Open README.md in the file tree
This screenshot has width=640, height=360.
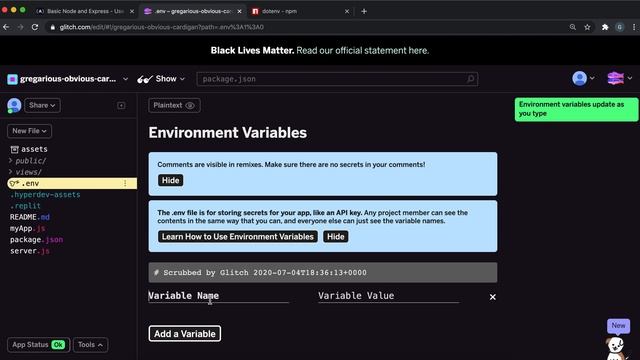(30, 217)
